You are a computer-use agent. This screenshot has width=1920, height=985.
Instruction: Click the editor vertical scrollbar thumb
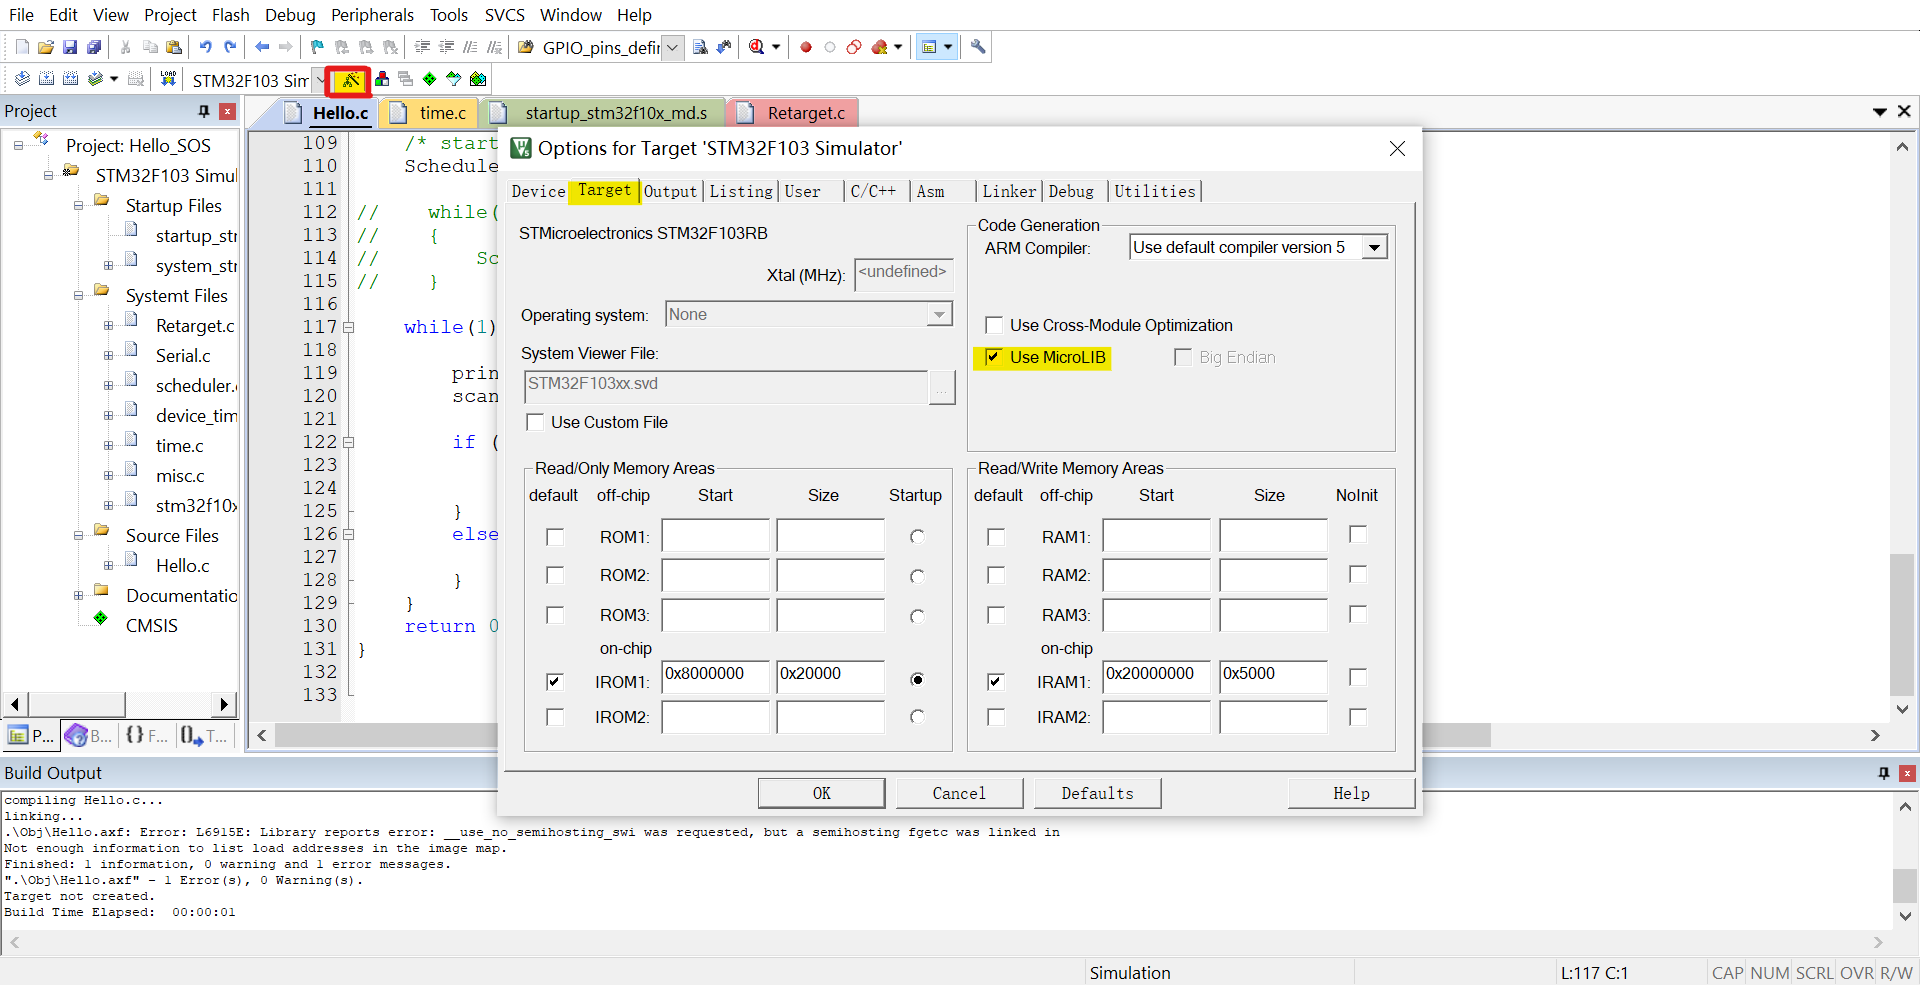[1902, 624]
